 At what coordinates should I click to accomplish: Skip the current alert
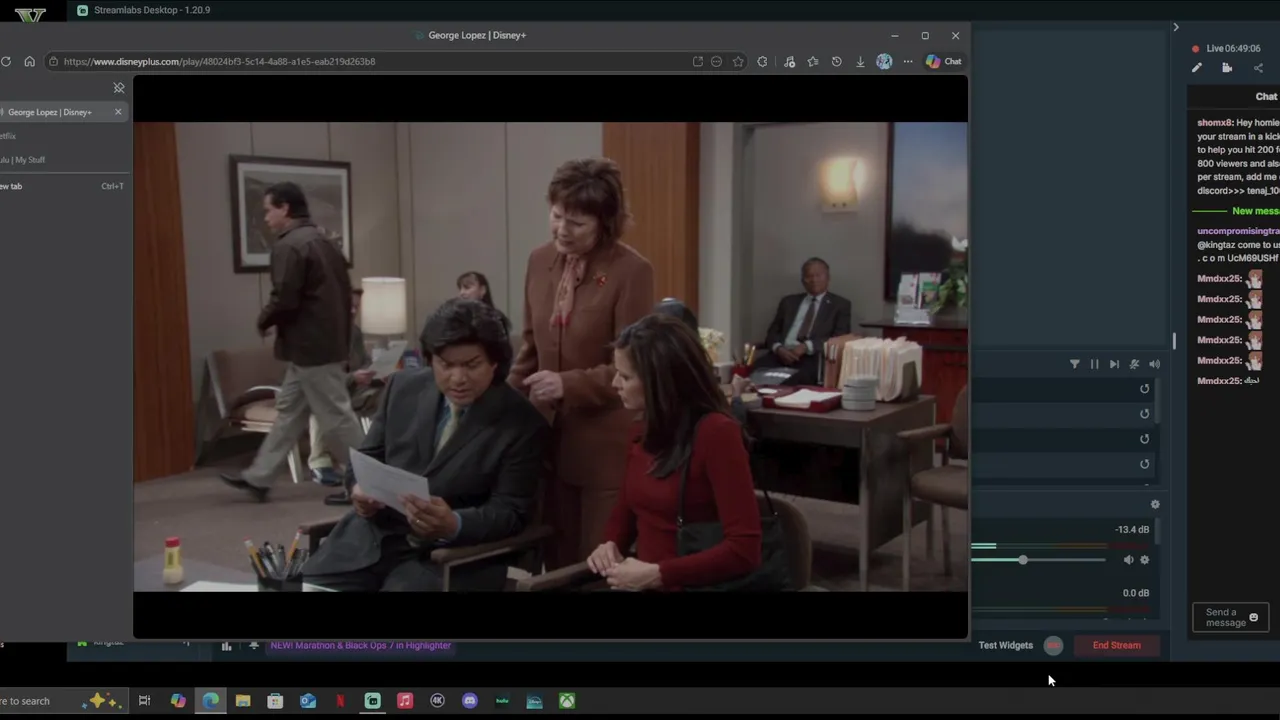pos(1114,364)
